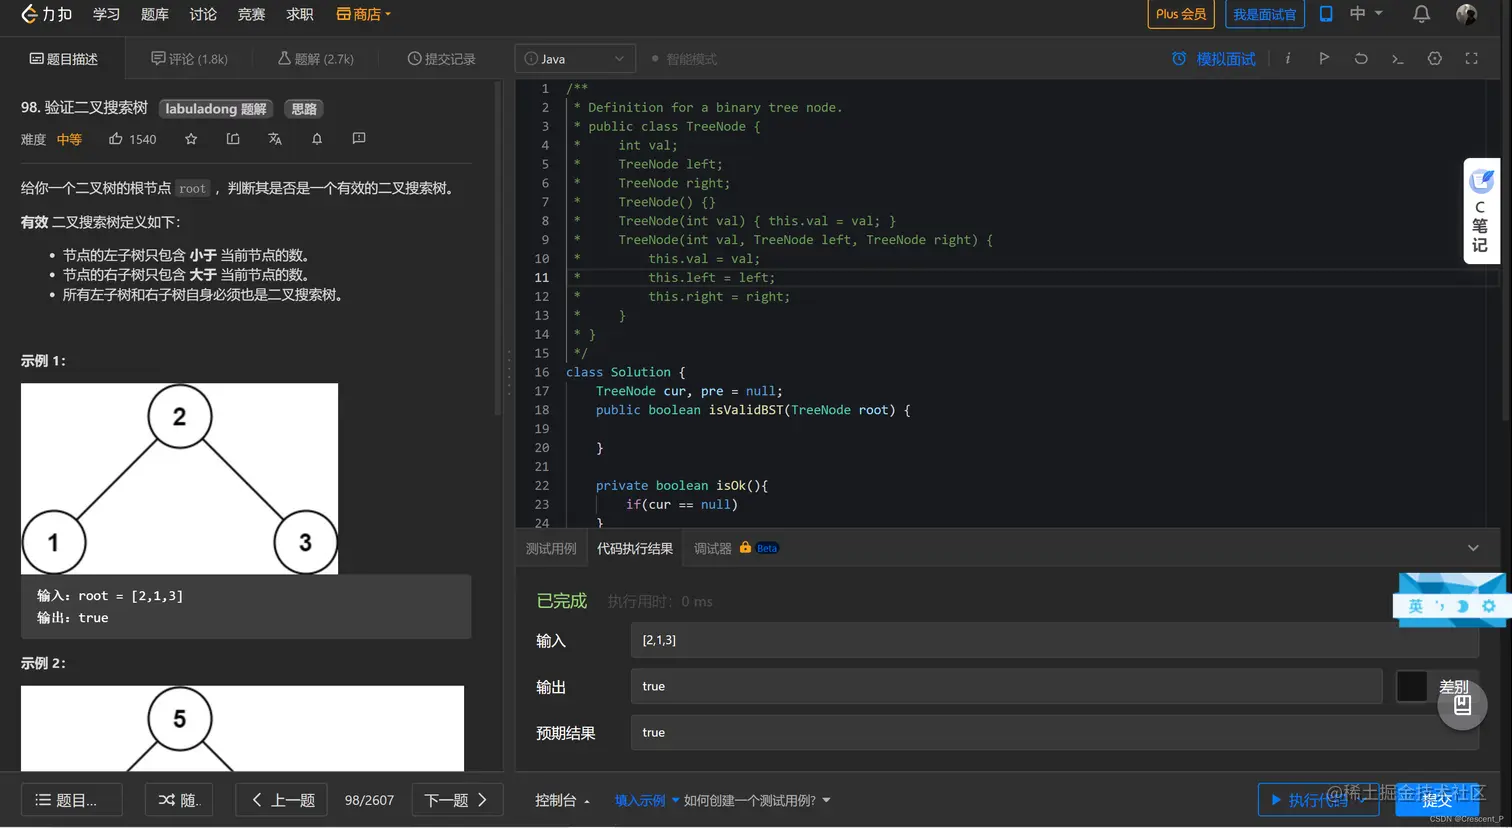Viewport: 1512px width, 828px height.
Task: Collapse the results panel chevron
Action: click(1473, 548)
